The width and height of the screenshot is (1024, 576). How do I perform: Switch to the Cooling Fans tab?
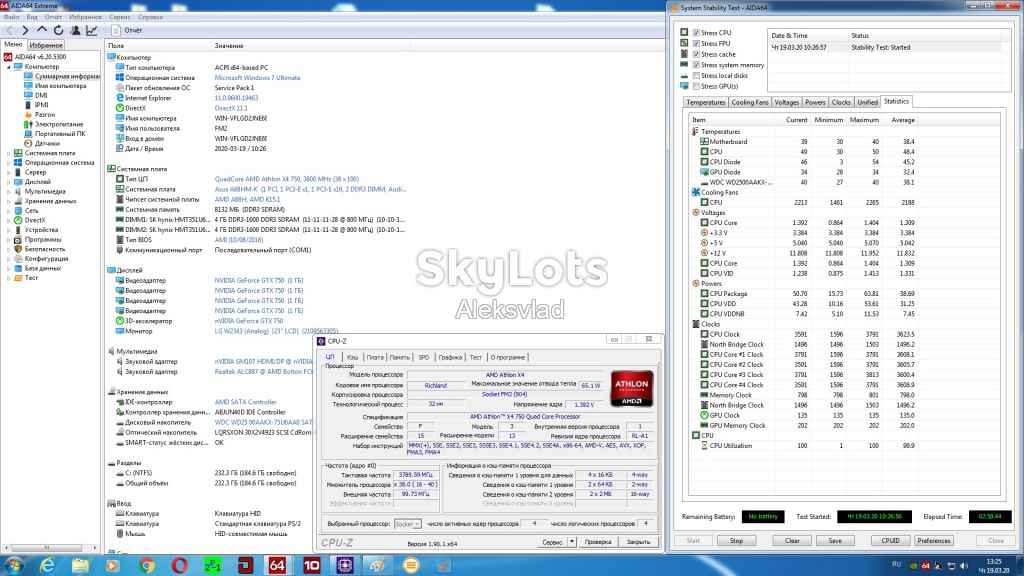pyautogui.click(x=750, y=103)
